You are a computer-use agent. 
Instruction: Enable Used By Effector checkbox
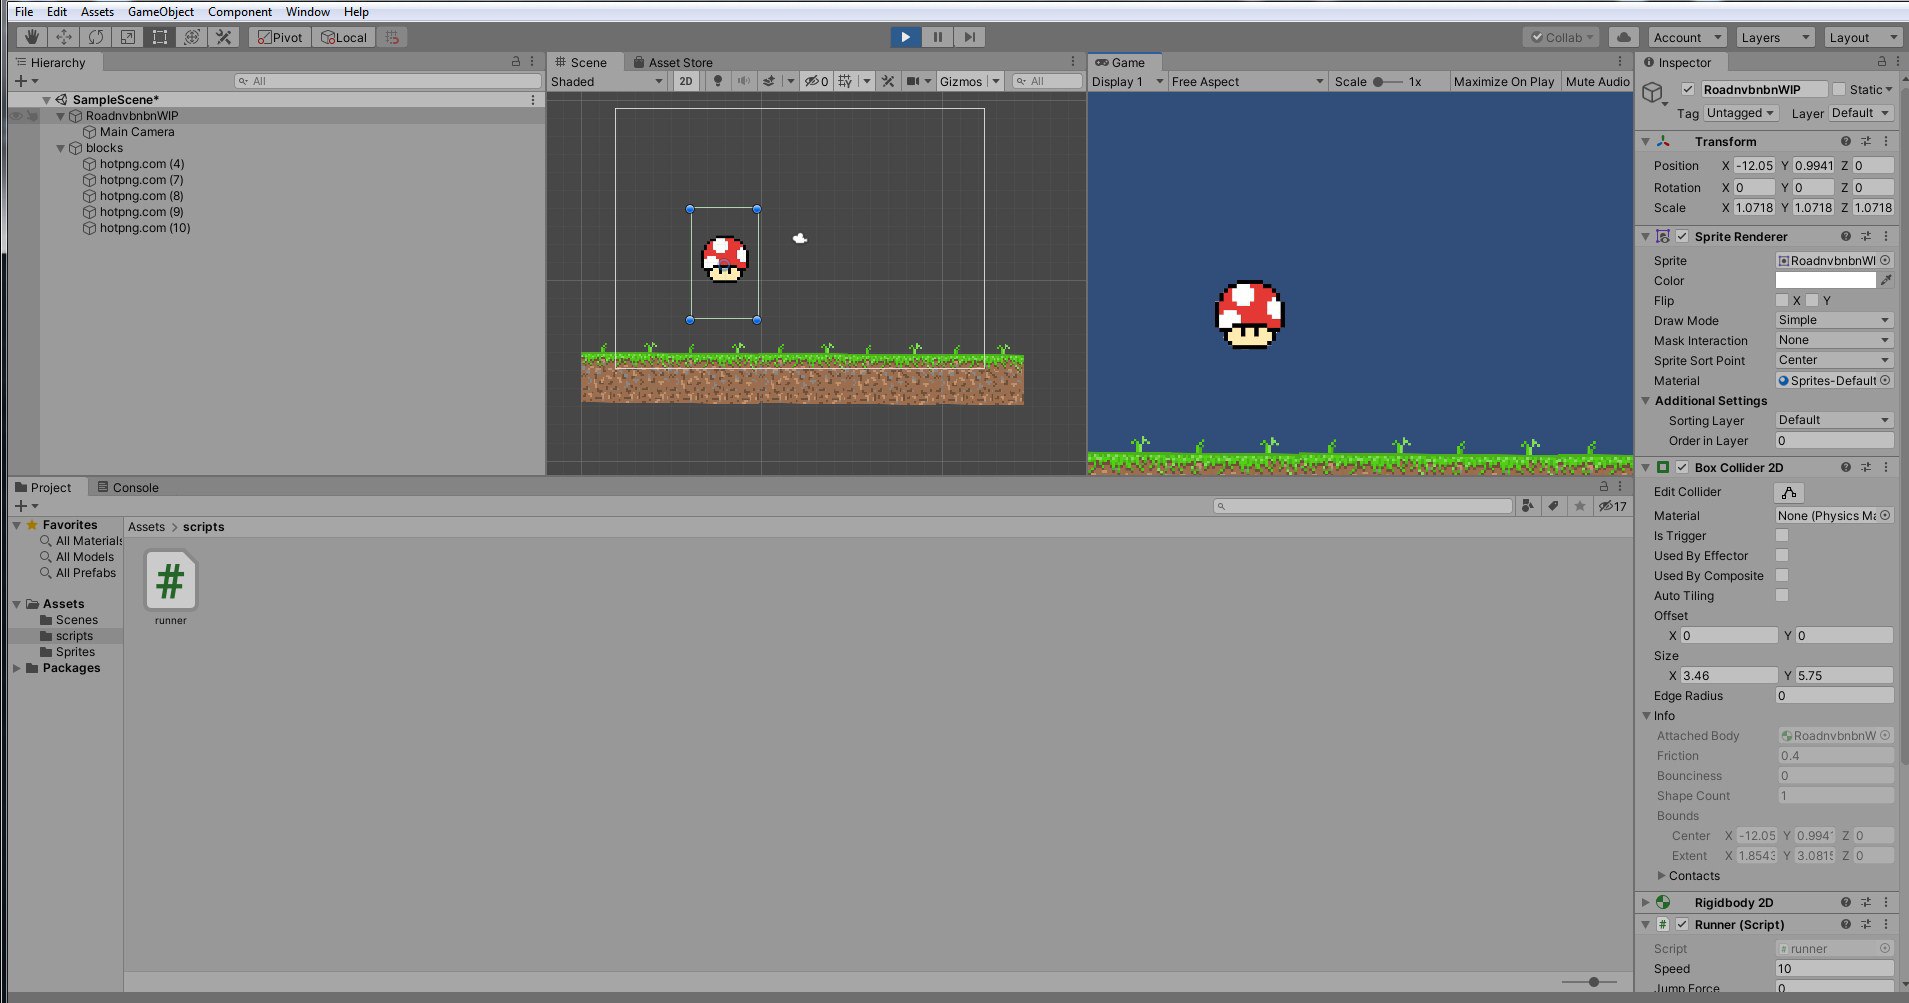point(1782,555)
